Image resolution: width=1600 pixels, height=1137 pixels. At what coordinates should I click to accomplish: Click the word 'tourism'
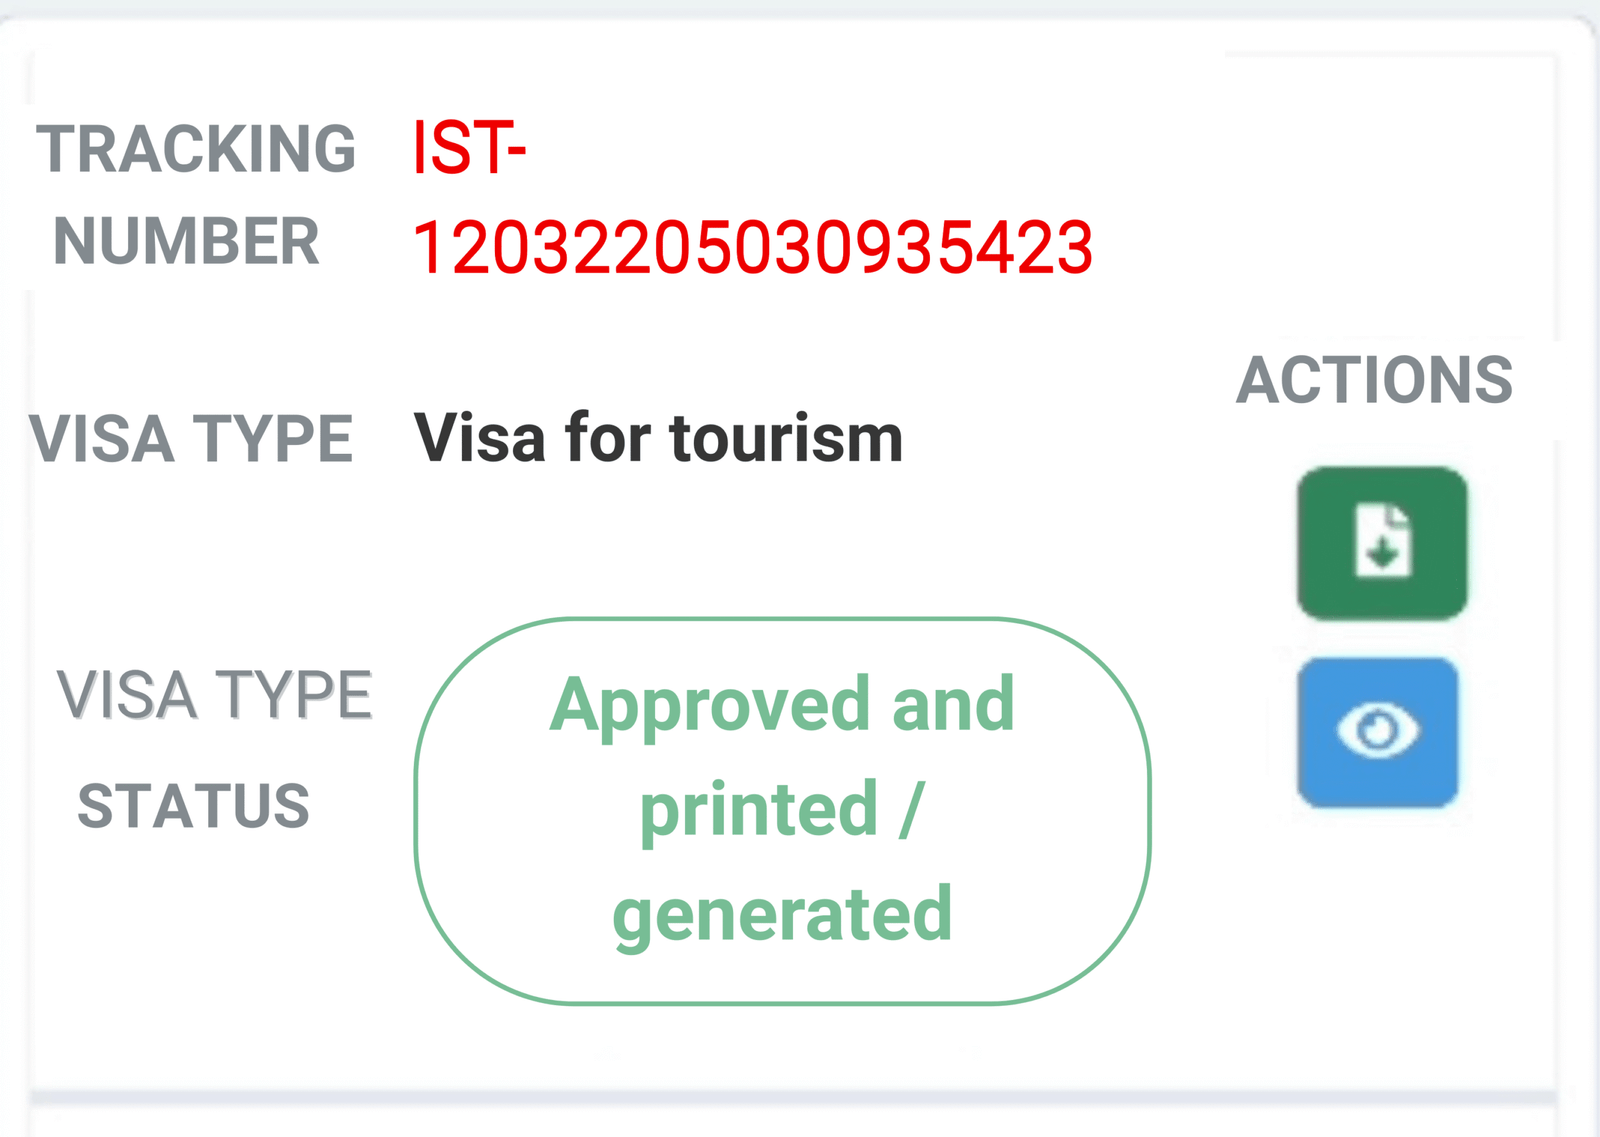pyautogui.click(x=786, y=438)
